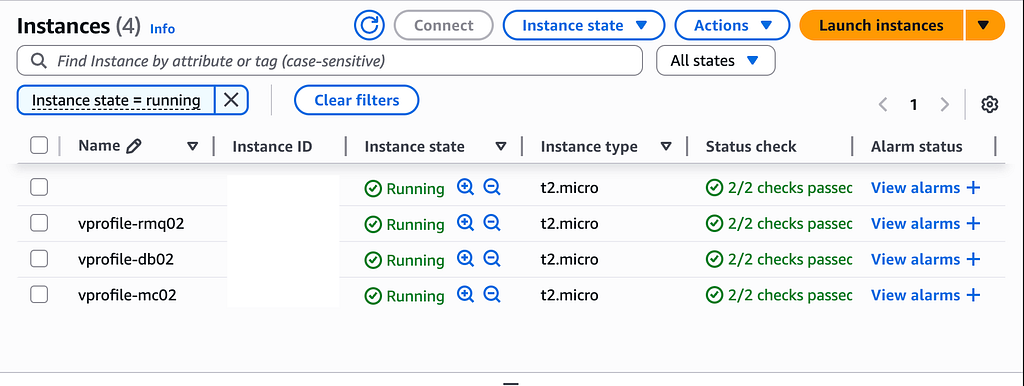This screenshot has height=386, width=1024.
Task: Click the Connect button
Action: pyautogui.click(x=443, y=25)
